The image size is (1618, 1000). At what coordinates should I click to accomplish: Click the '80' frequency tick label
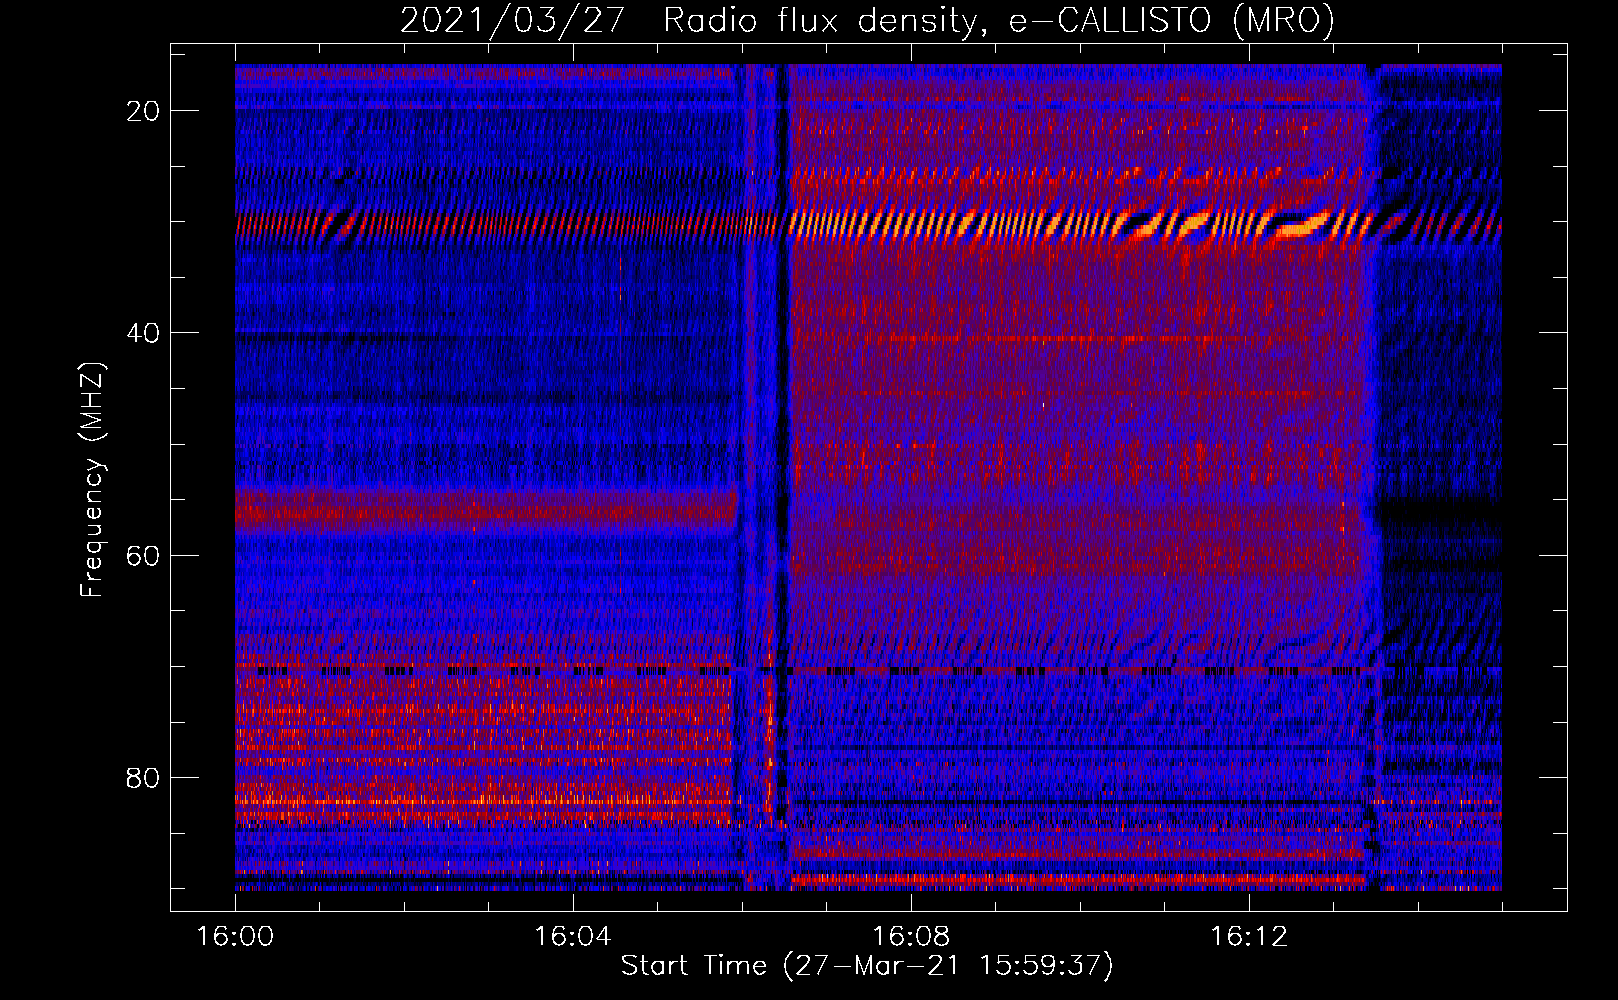tap(144, 777)
